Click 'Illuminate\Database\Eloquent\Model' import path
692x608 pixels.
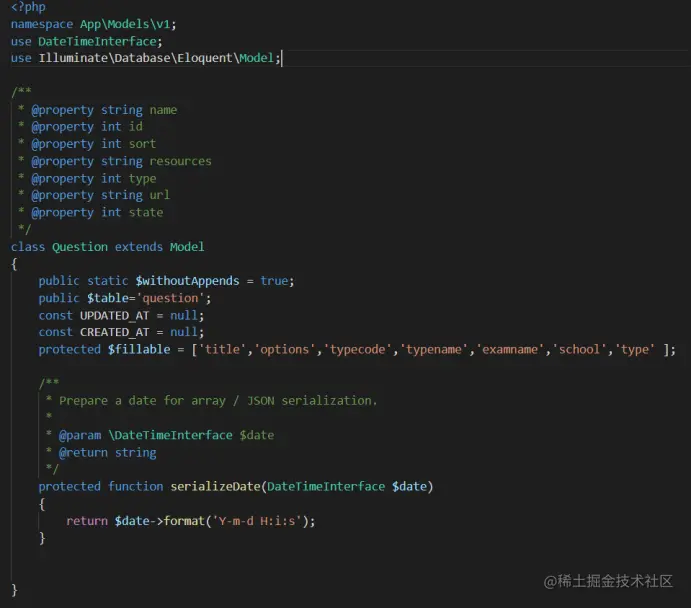point(156,58)
